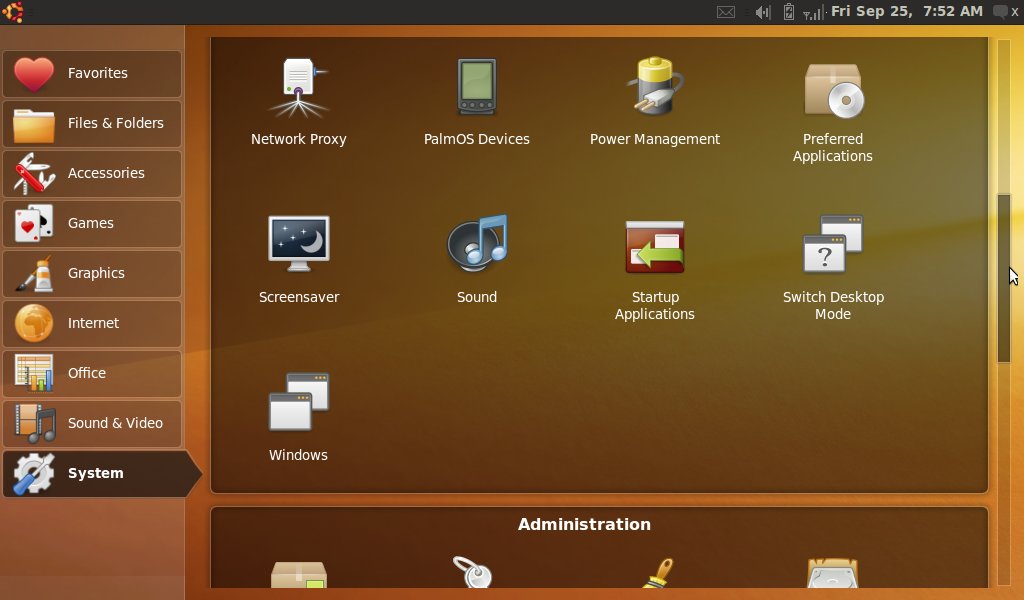Open Screensaver preferences
Viewport: 1024px width, 600px height.
point(299,260)
